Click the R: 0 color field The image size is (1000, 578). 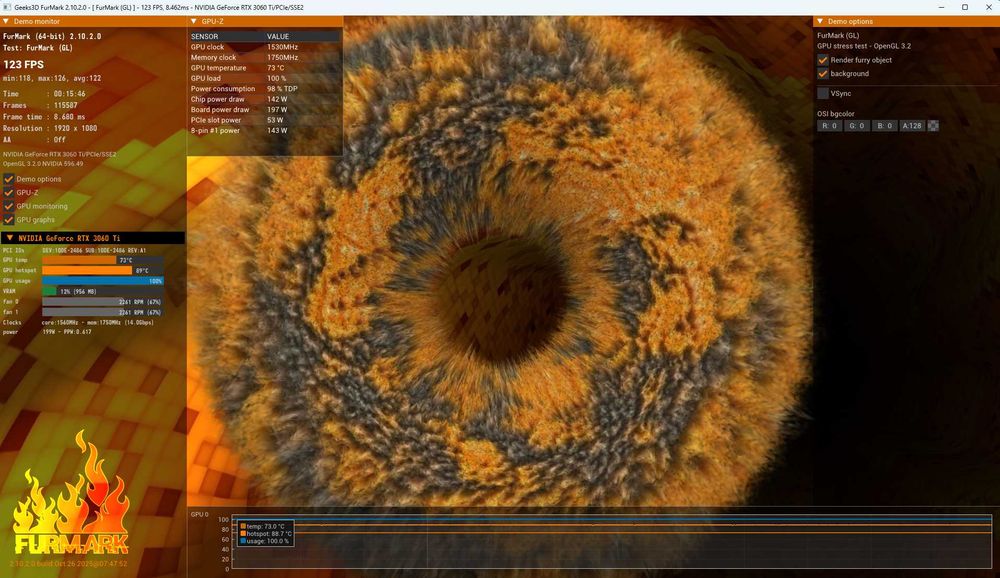click(830, 126)
